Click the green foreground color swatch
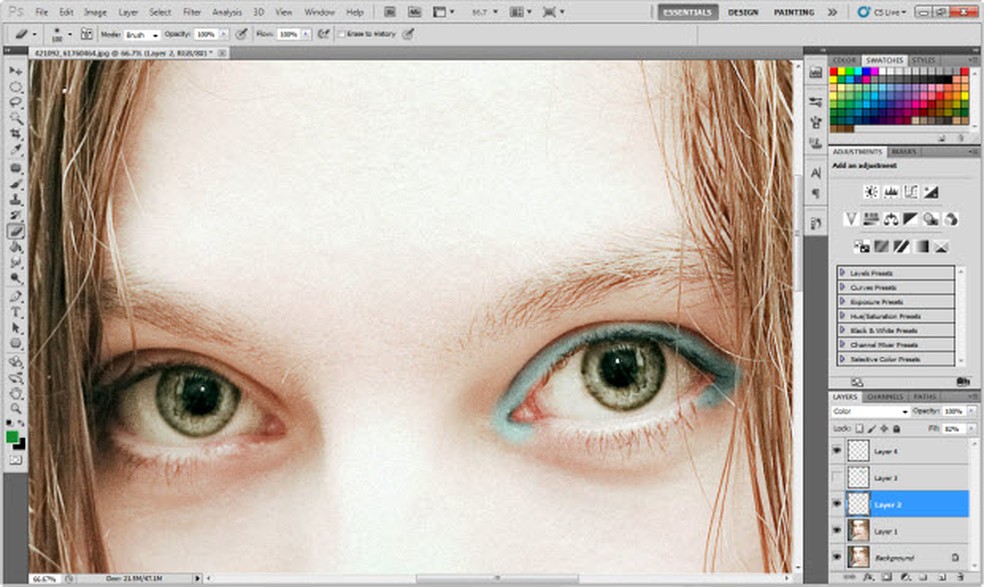 12,436
